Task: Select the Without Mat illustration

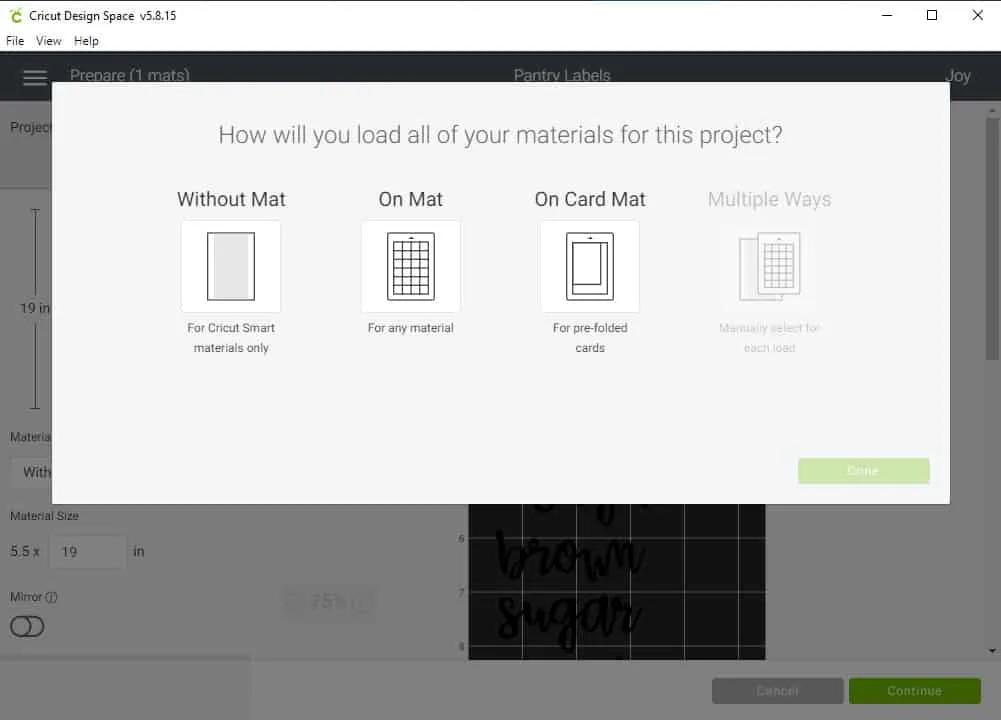Action: 231,266
